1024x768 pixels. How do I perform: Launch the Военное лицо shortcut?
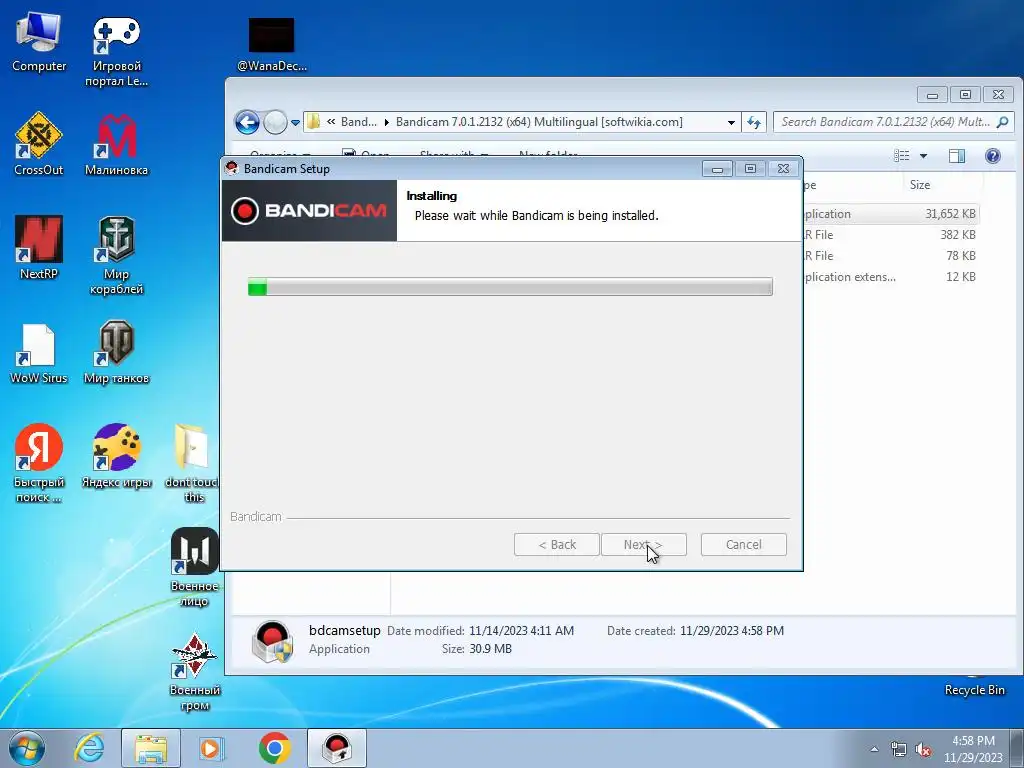pos(194,568)
